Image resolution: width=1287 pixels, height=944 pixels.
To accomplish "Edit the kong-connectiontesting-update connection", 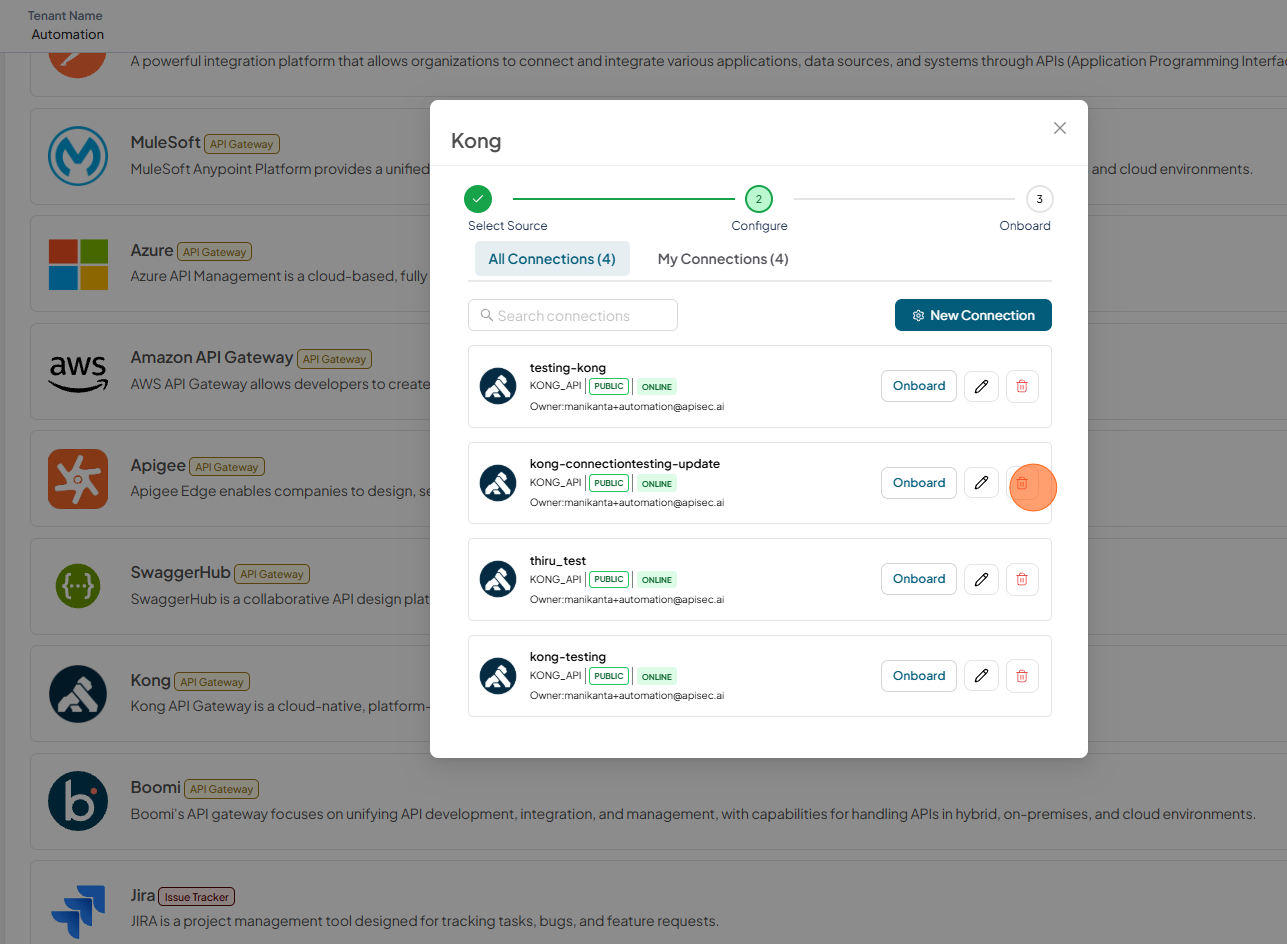I will click(x=981, y=483).
